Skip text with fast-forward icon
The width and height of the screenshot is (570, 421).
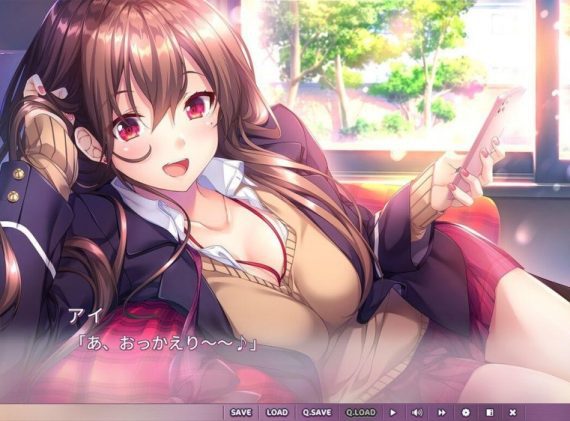coord(442,412)
